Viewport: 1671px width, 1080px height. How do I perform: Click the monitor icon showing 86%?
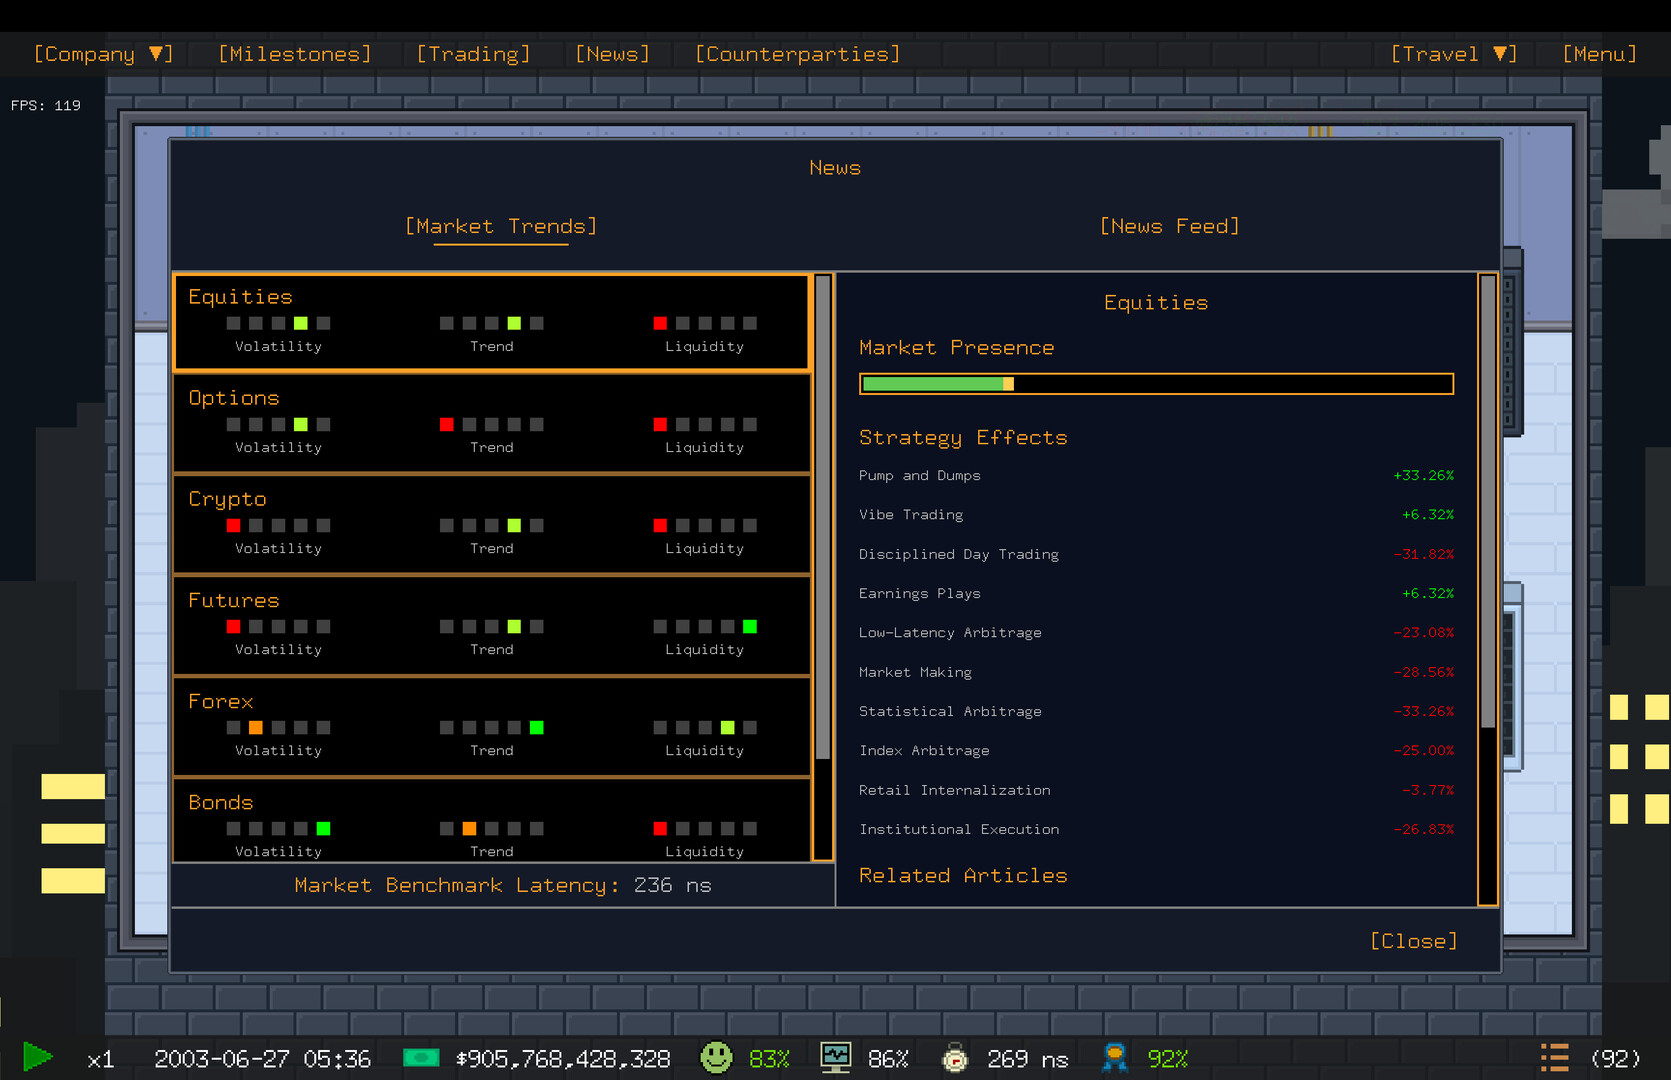pyautogui.click(x=836, y=1056)
